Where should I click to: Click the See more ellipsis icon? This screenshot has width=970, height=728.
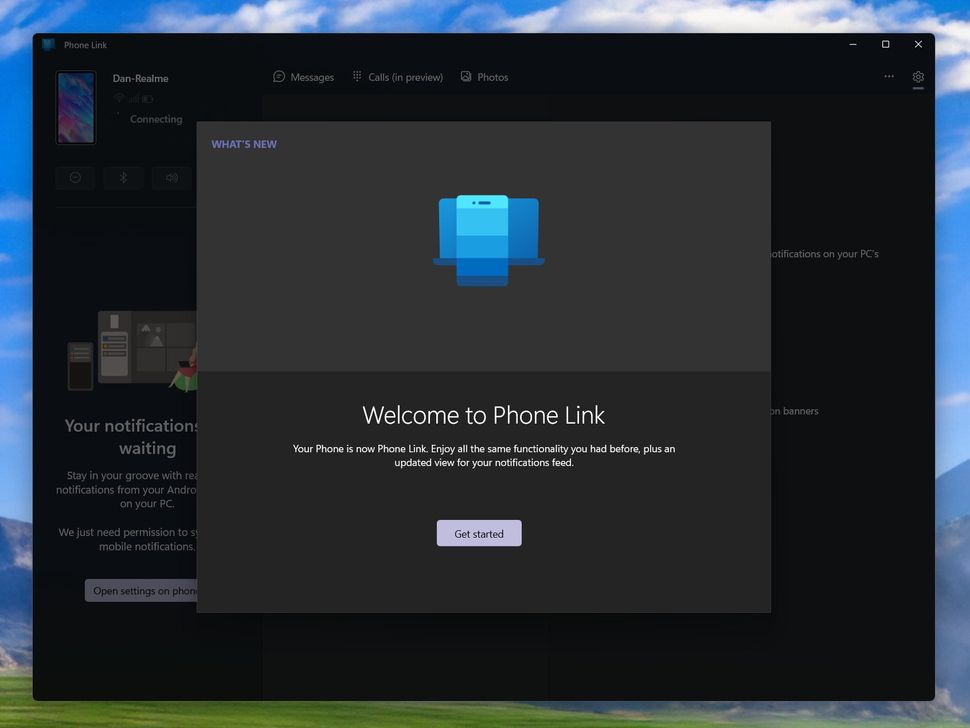coord(889,77)
